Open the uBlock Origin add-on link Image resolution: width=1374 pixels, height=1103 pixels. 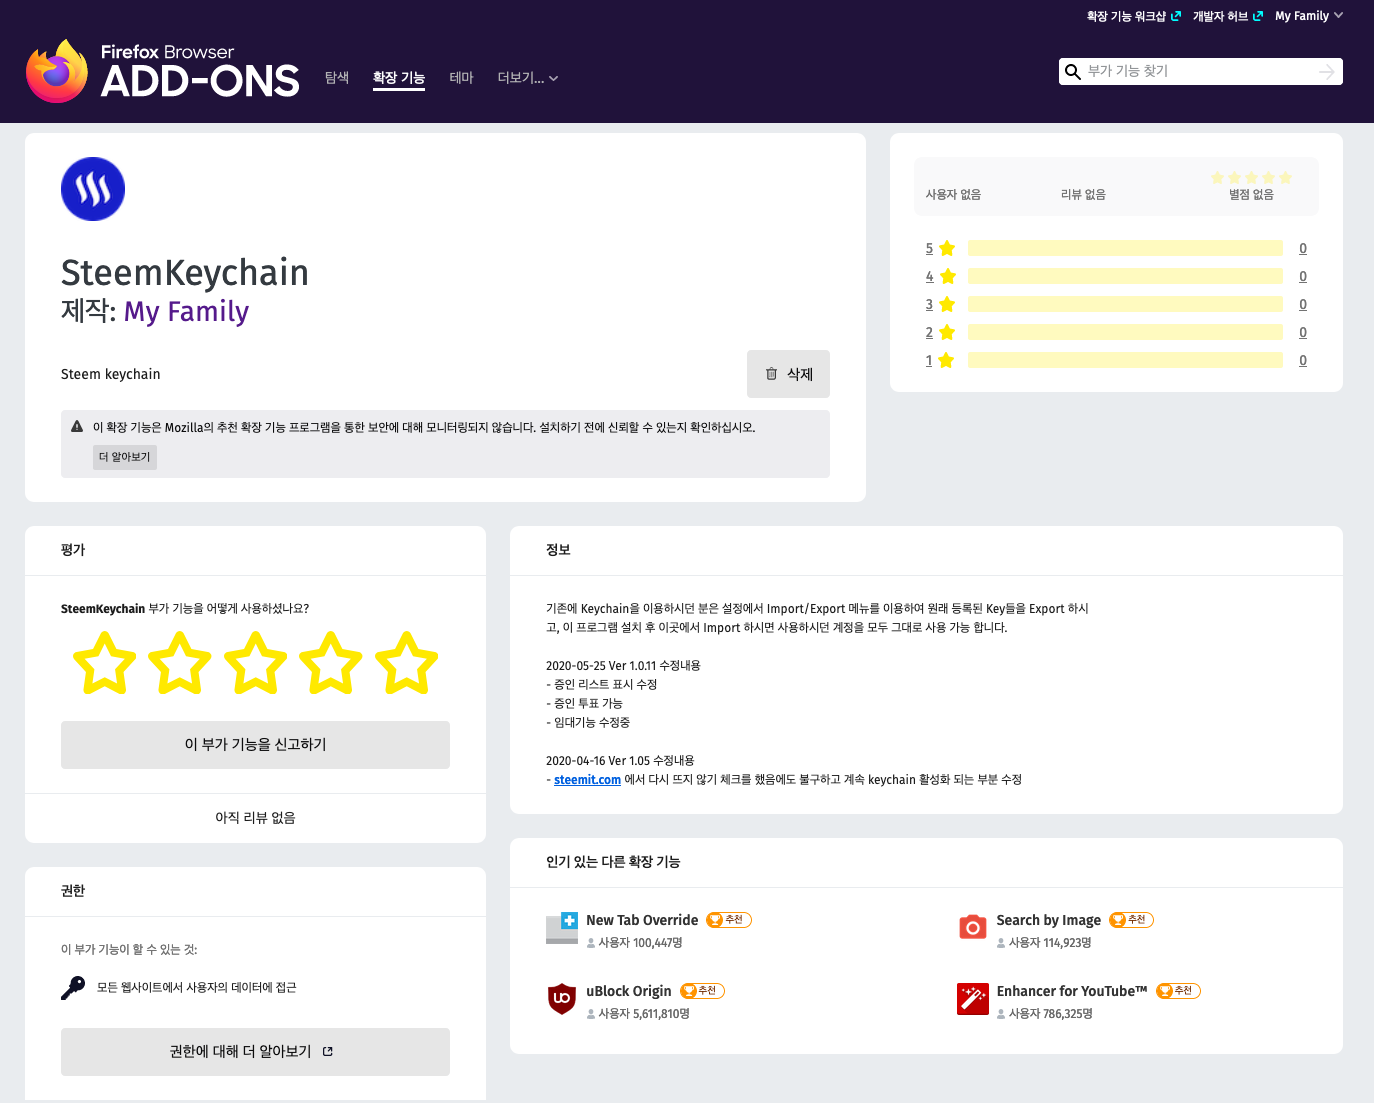[x=629, y=991]
